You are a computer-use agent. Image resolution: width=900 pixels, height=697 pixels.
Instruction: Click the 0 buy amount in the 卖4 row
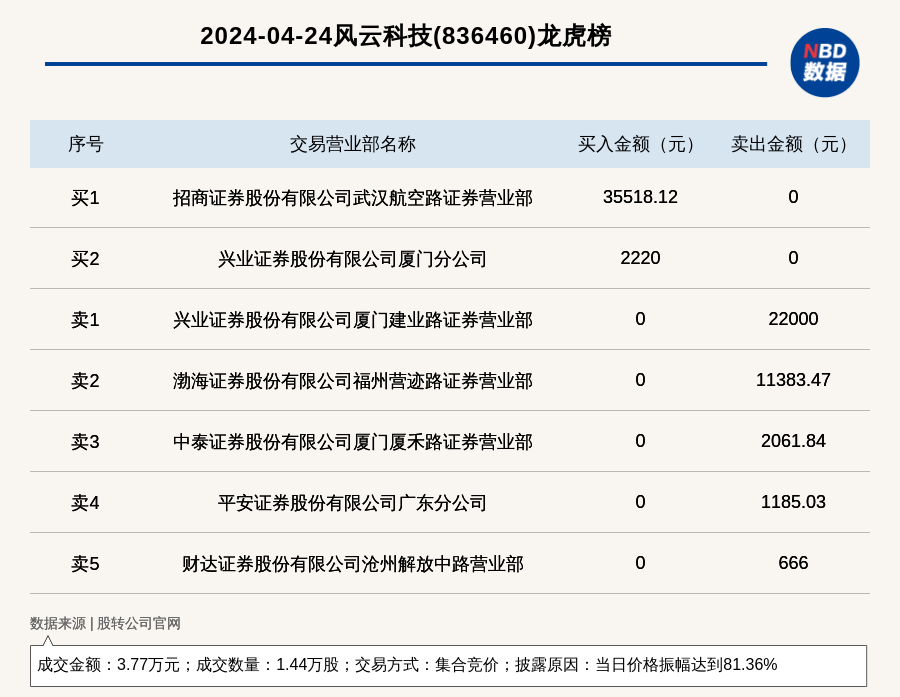640,502
